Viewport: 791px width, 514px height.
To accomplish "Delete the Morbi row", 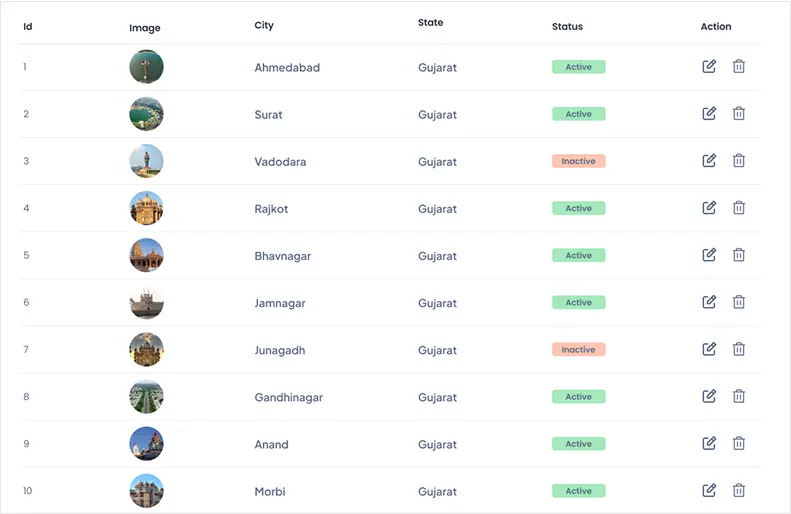I will click(739, 490).
